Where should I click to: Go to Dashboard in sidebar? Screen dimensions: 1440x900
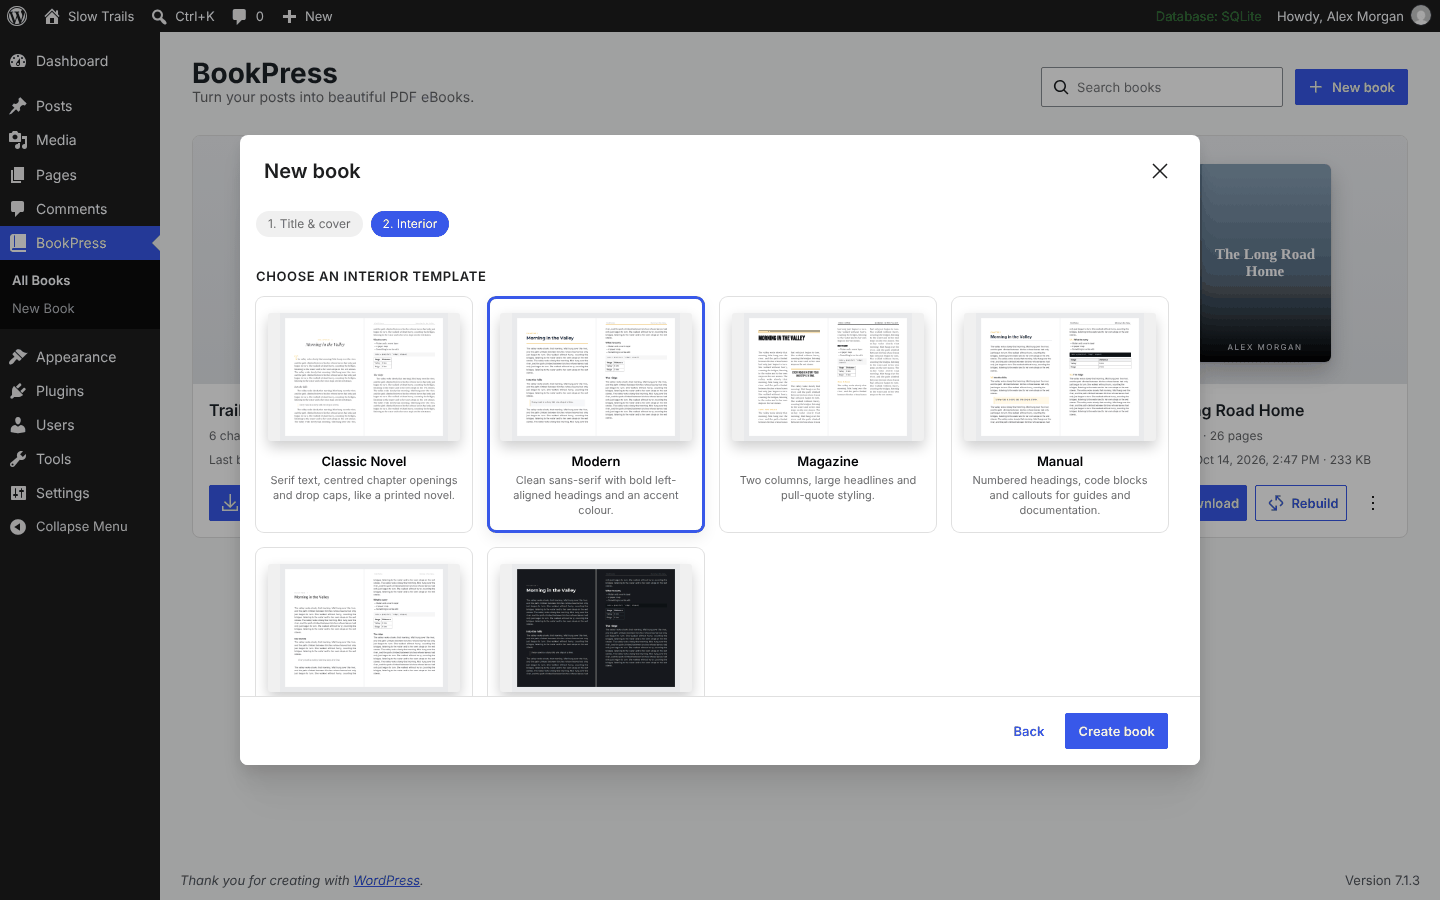pos(80,61)
